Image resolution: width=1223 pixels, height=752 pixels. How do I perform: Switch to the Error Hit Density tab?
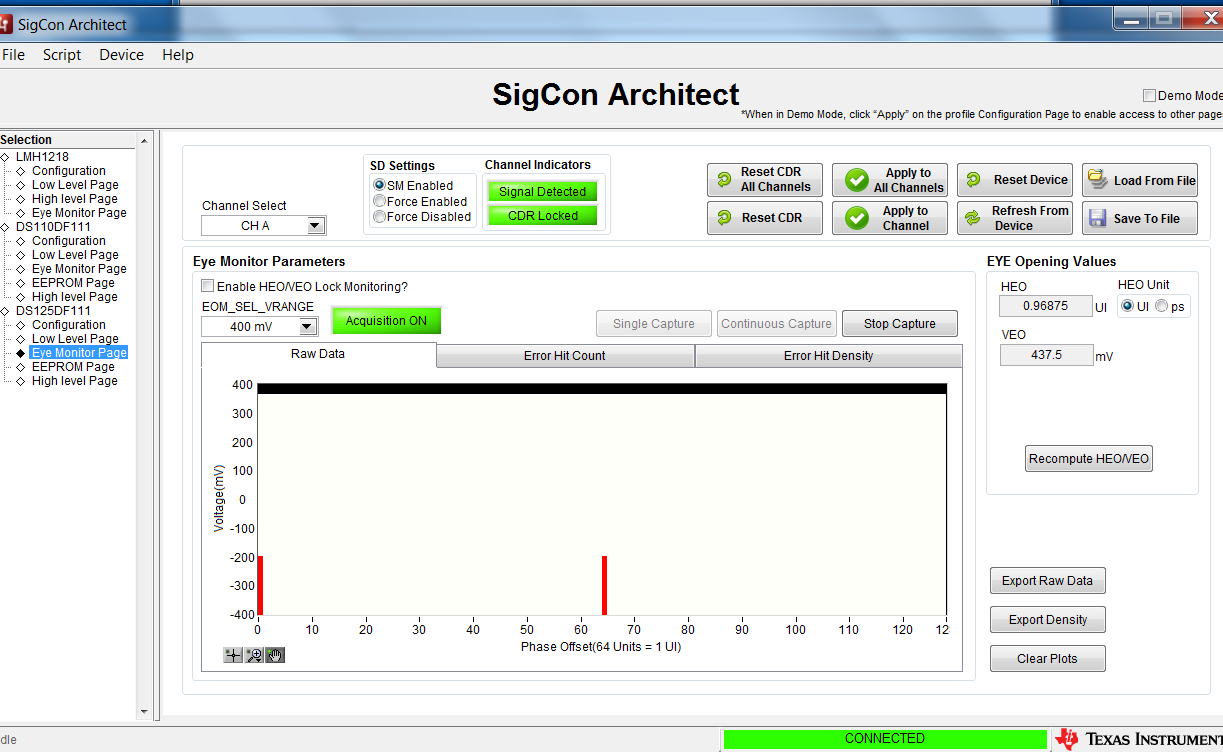828,356
